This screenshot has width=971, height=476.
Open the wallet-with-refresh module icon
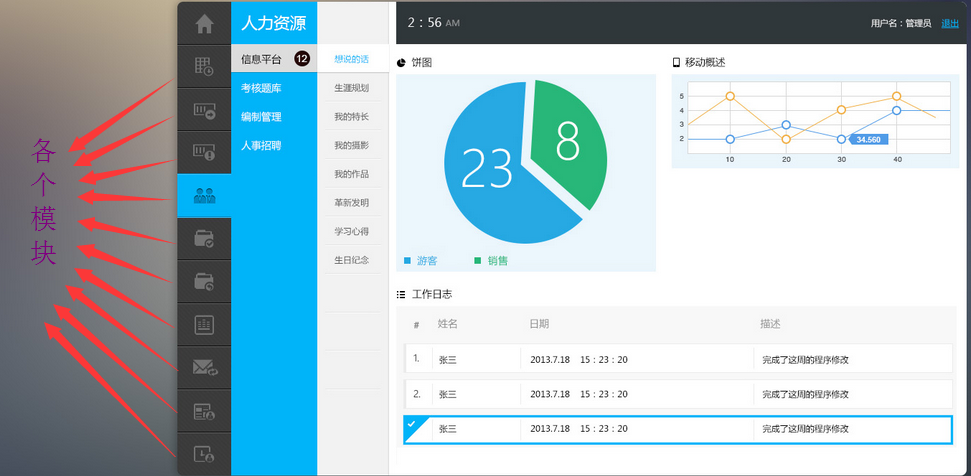coord(204,282)
